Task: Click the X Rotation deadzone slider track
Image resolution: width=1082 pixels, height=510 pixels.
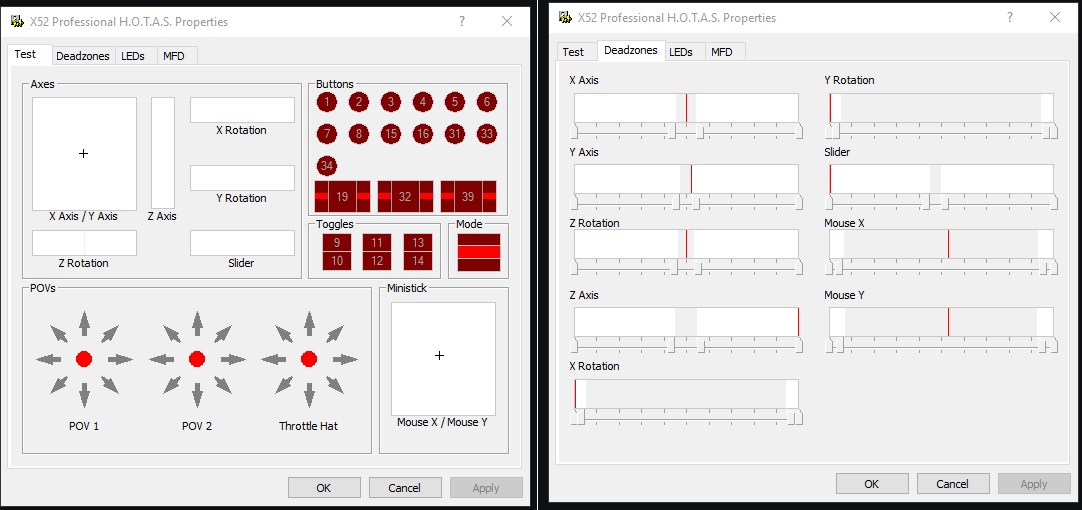Action: tap(687, 416)
